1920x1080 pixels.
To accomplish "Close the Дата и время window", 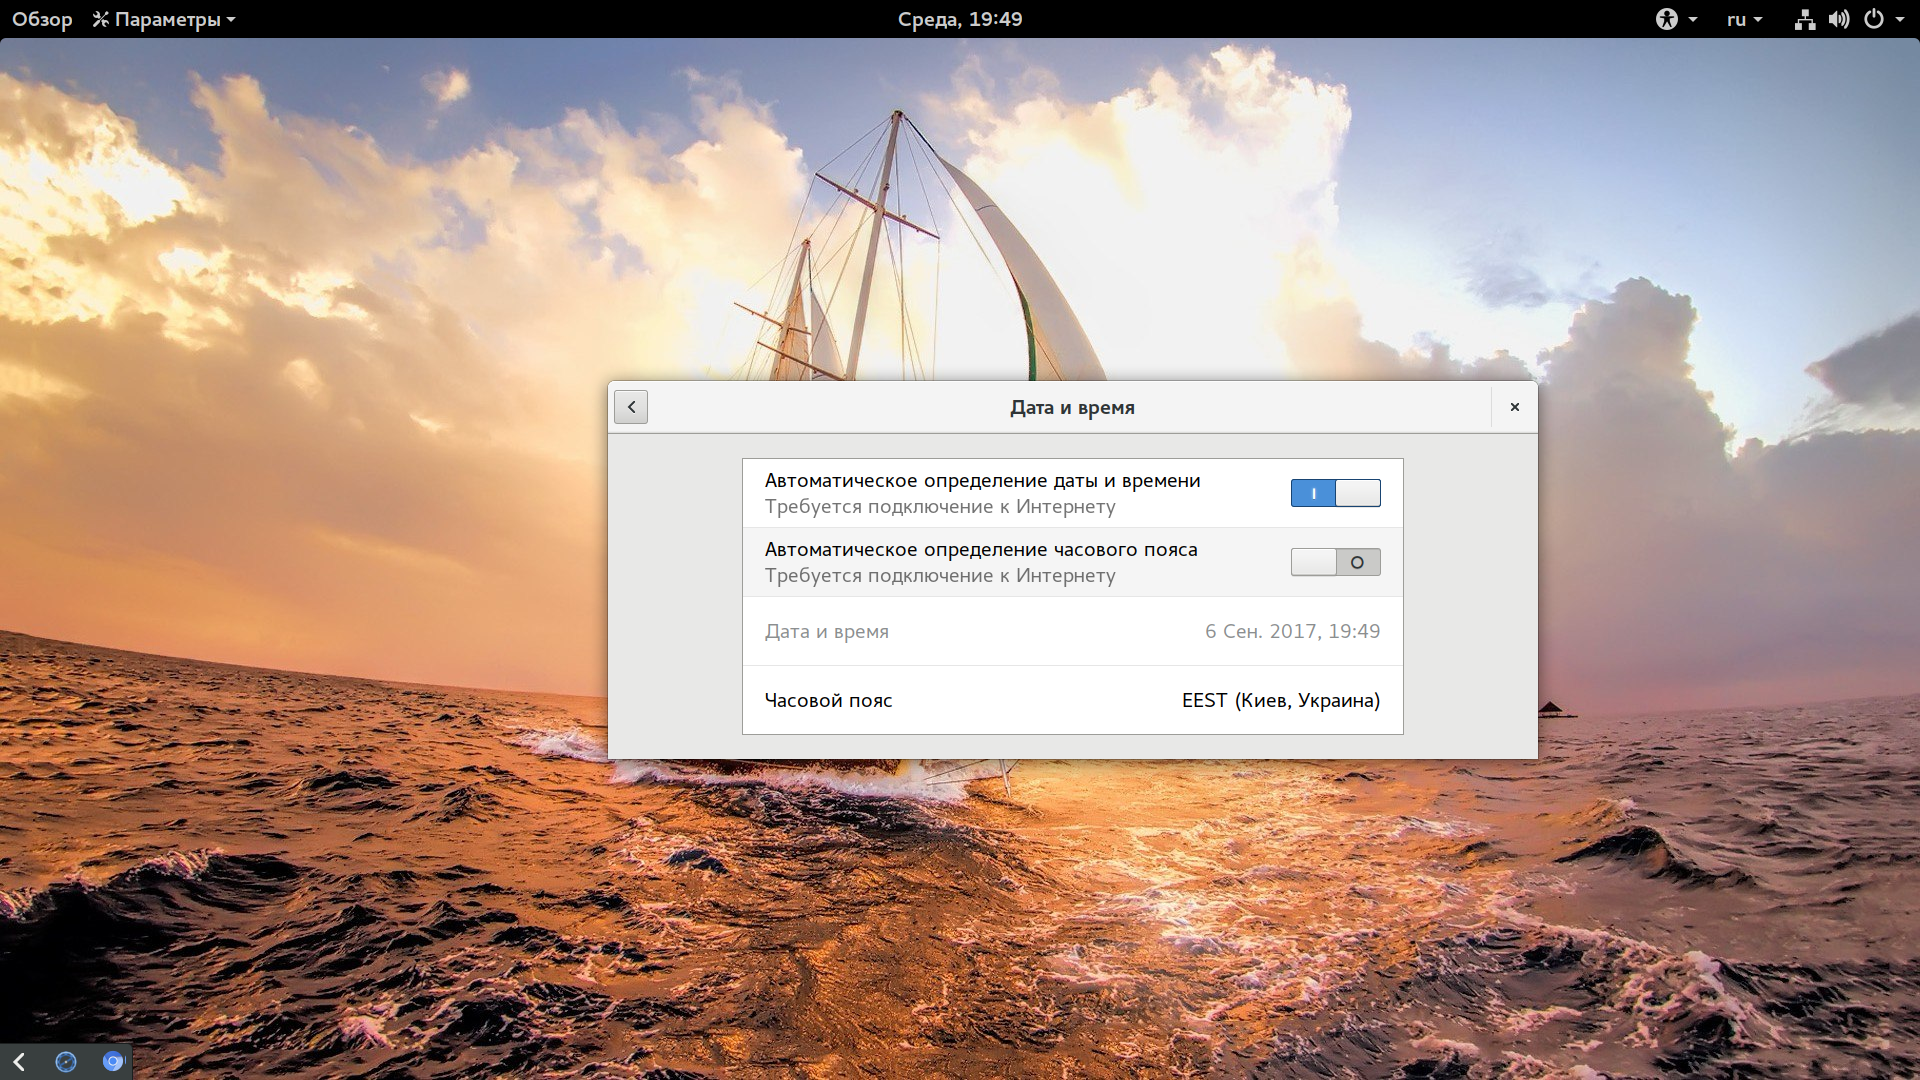I will pyautogui.click(x=1514, y=407).
